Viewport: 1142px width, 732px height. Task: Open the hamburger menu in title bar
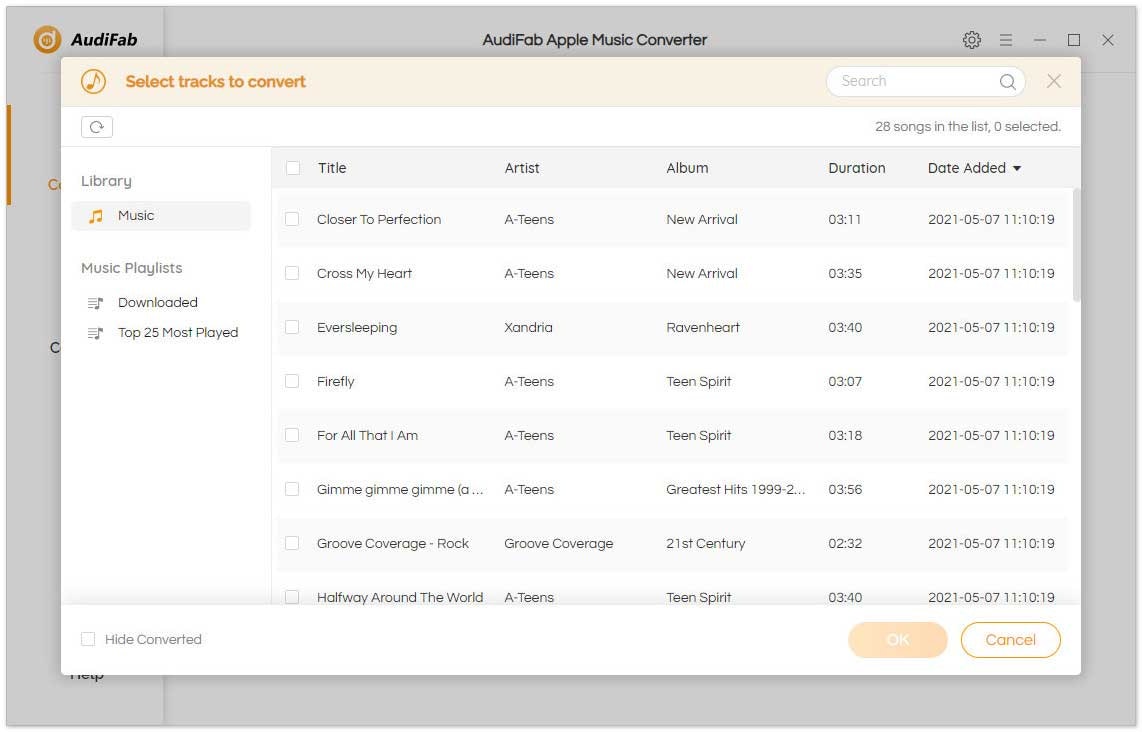point(1006,40)
